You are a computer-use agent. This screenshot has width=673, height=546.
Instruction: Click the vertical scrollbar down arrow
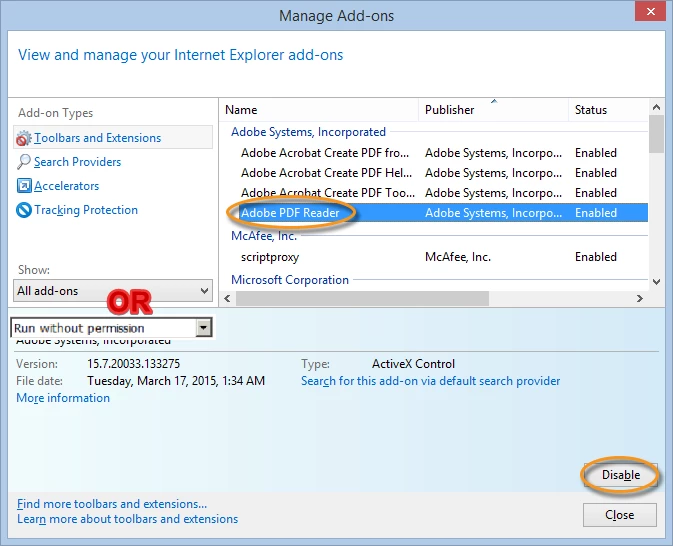tap(656, 282)
